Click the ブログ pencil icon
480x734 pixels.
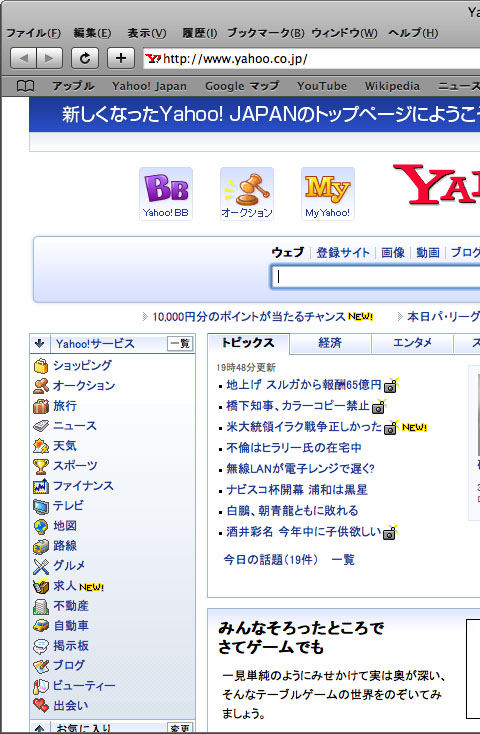tap(41, 666)
